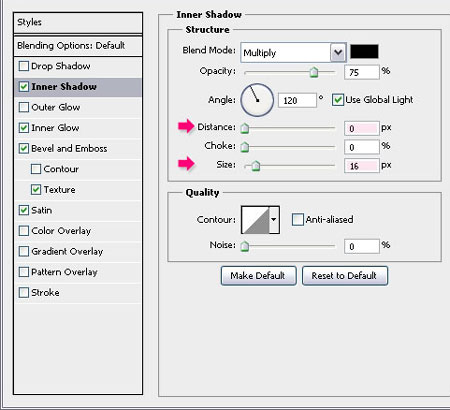This screenshot has height=410, width=450.
Task: Click the Opacity slider handle
Action: [314, 72]
